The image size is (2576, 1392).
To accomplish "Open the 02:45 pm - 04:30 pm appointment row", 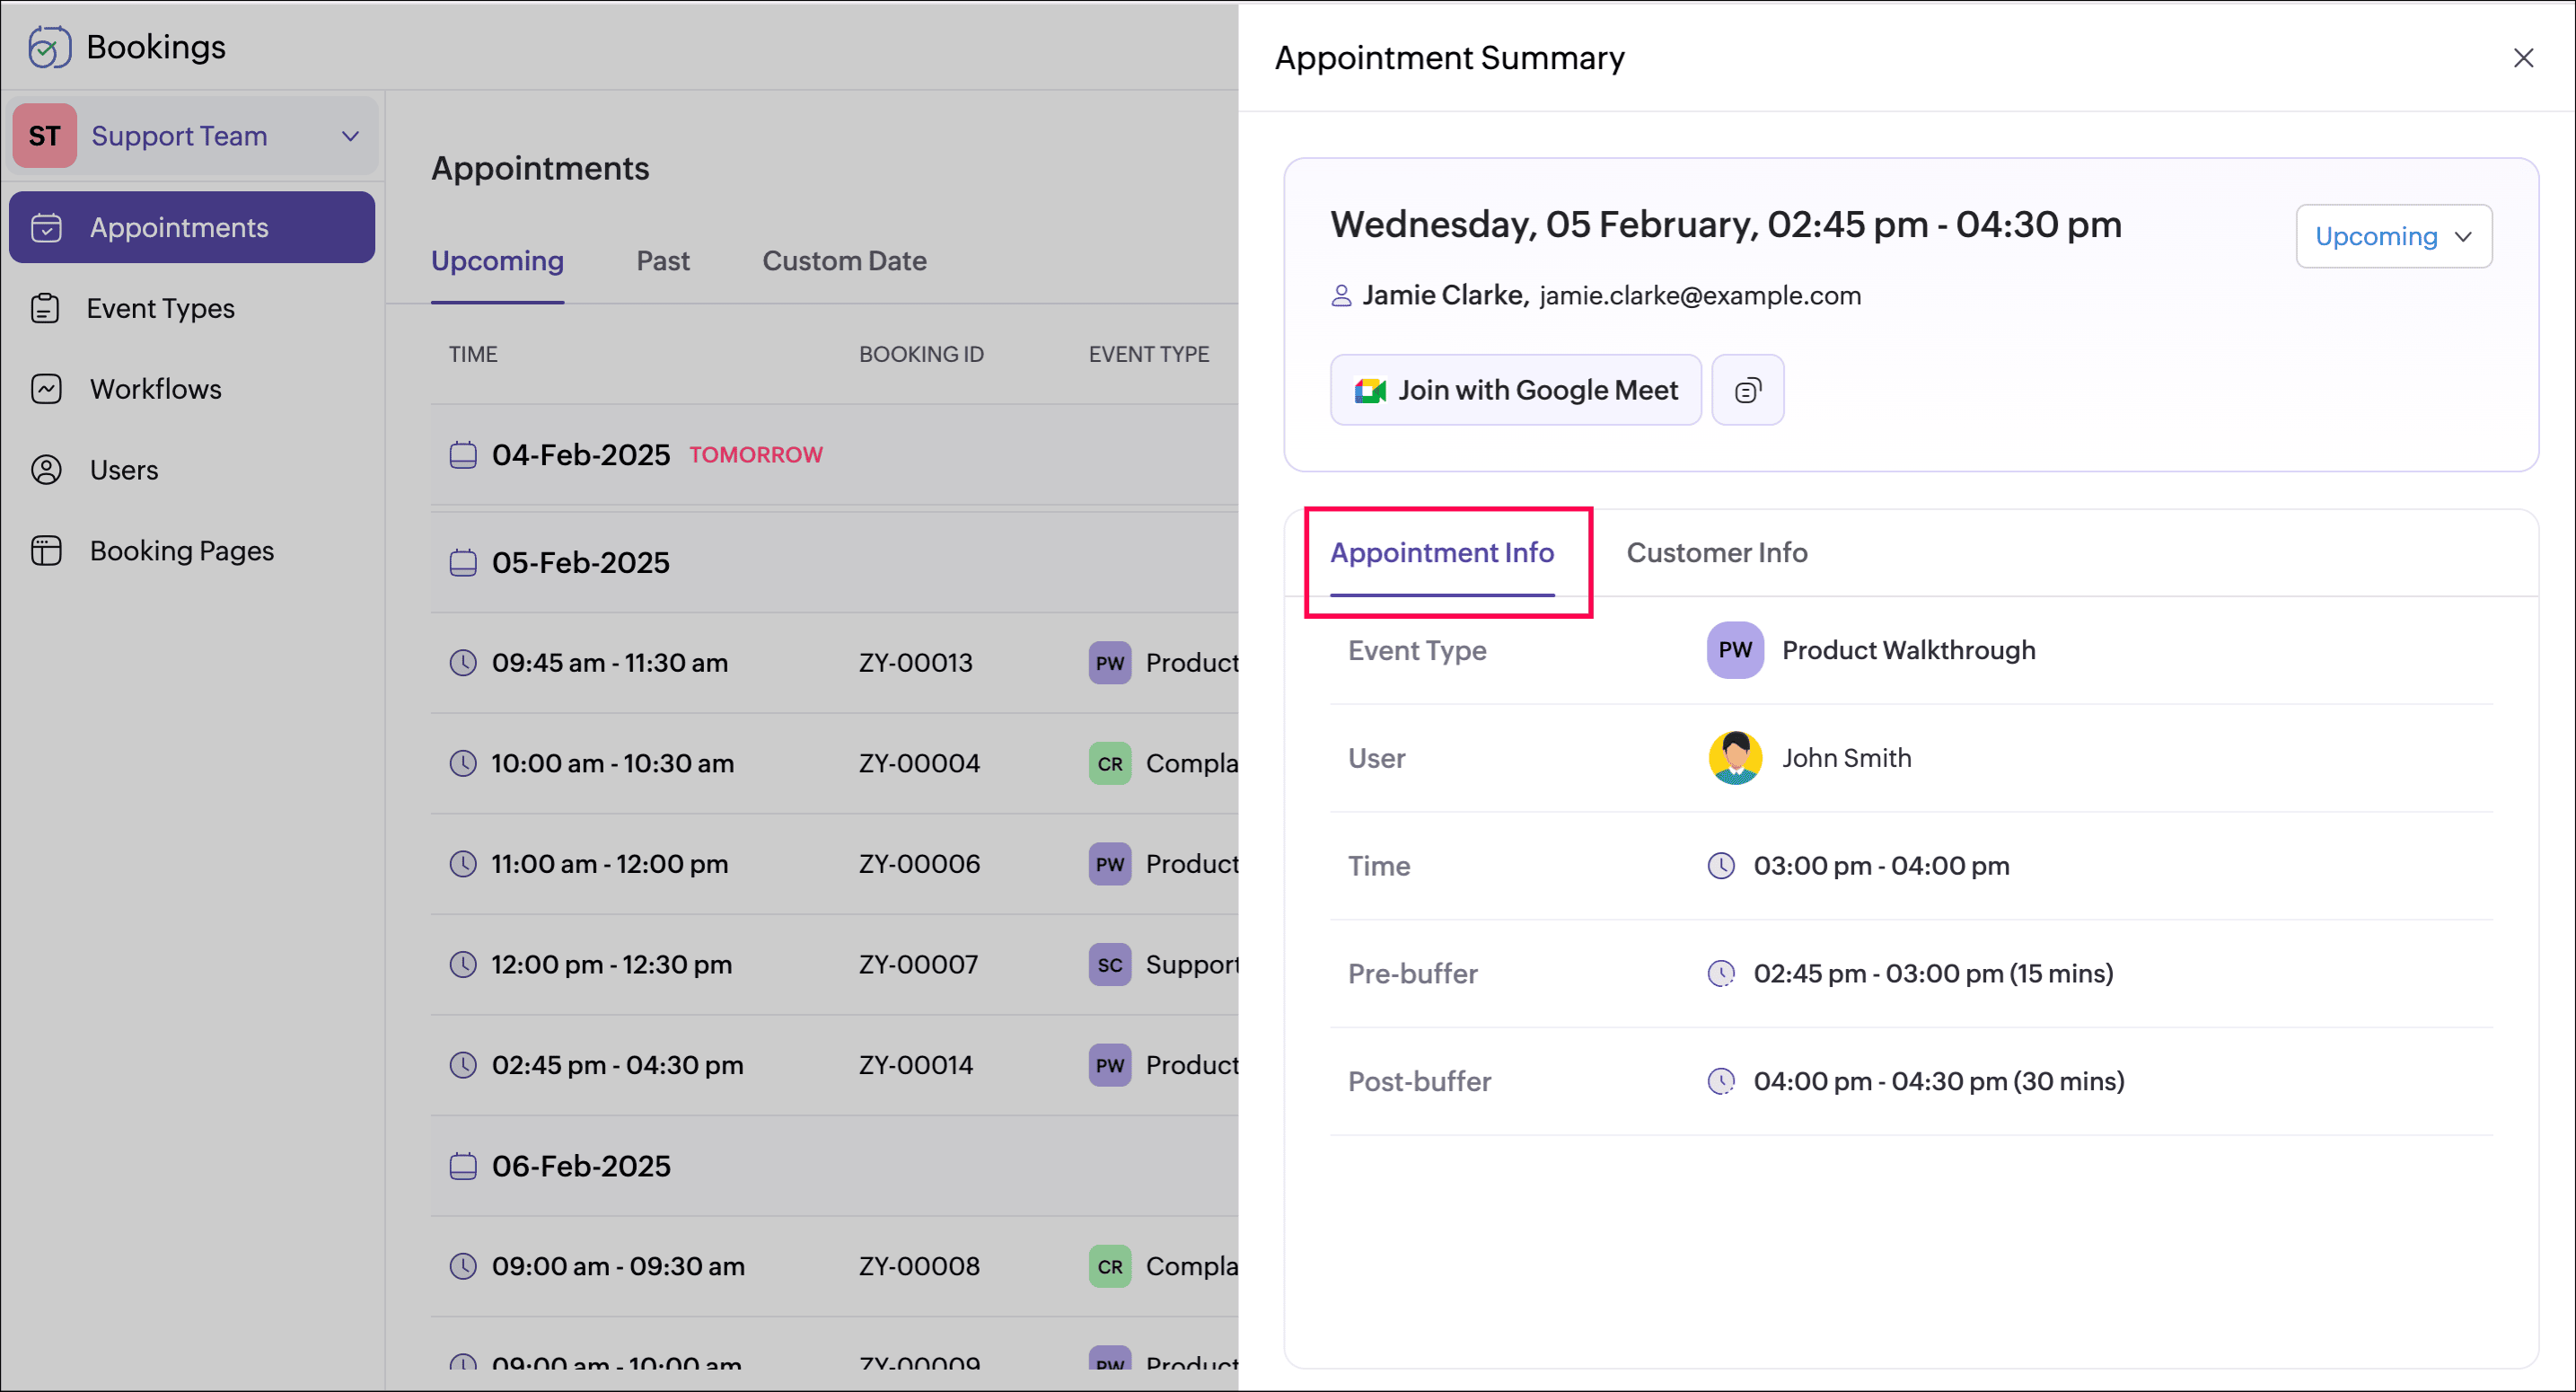I will [834, 1065].
